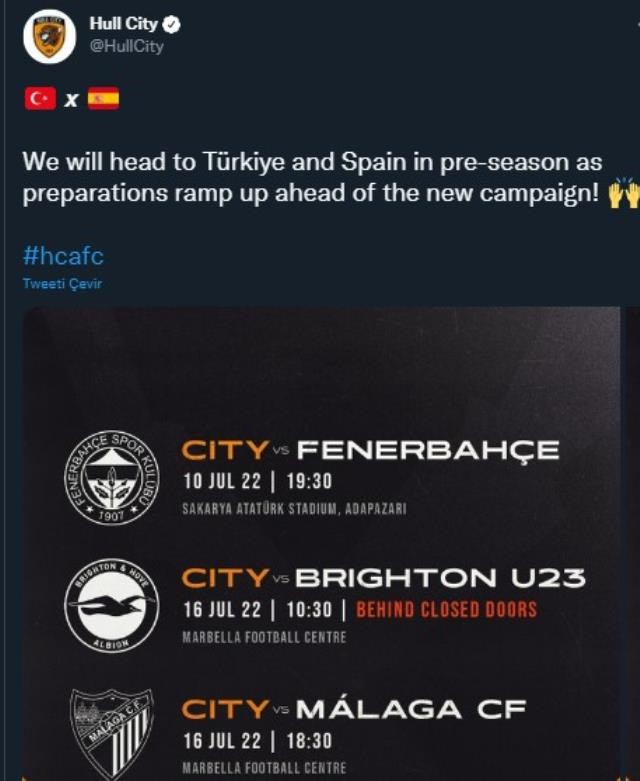Click the 10 Jul 22 19:30 date line
Image resolution: width=640 pixels, height=781 pixels.
257,482
